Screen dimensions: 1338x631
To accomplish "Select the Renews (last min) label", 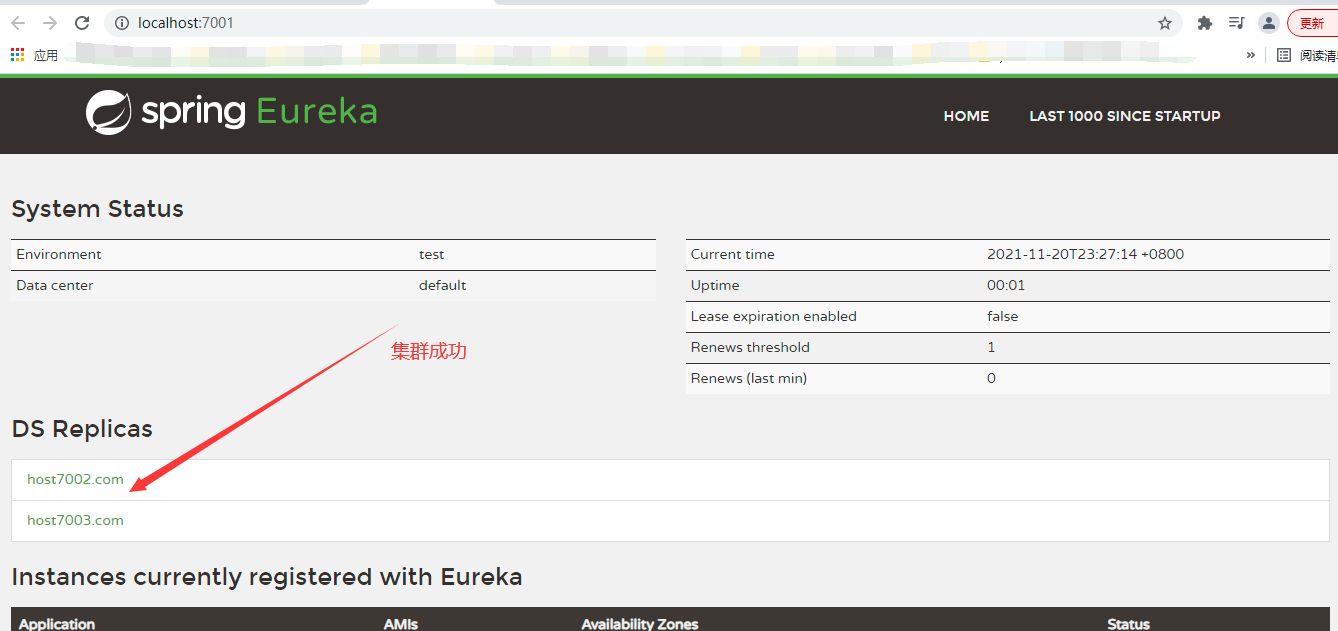I will point(749,378).
